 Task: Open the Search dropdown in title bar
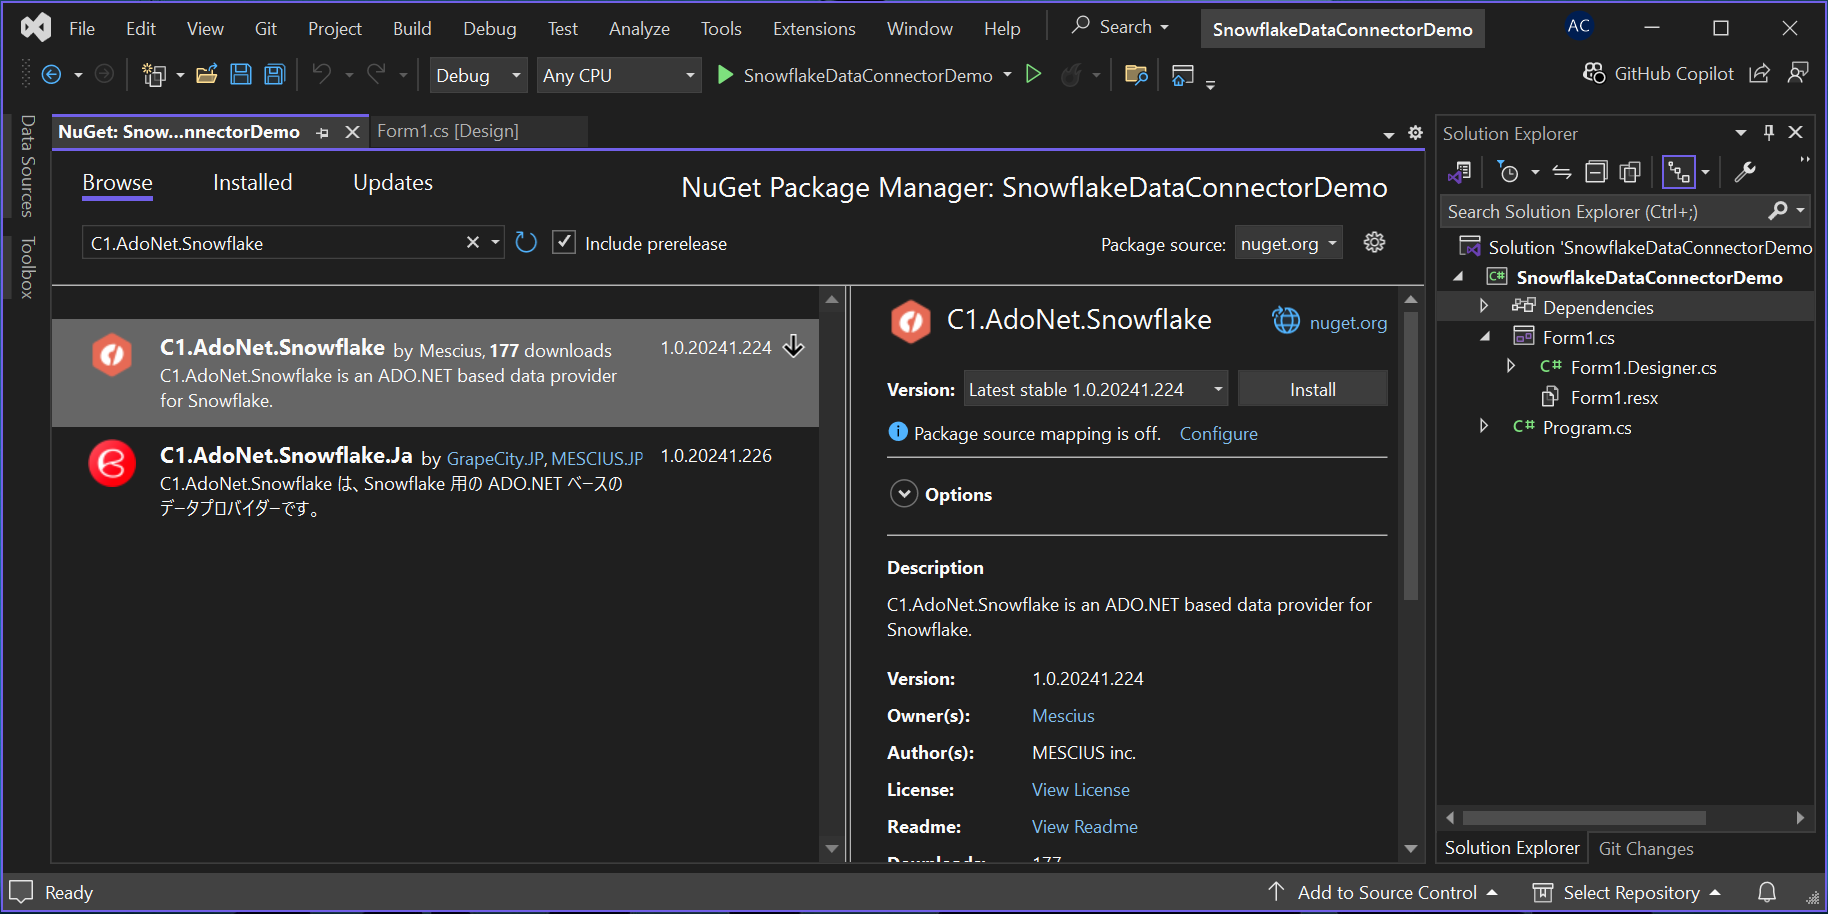point(1120,27)
